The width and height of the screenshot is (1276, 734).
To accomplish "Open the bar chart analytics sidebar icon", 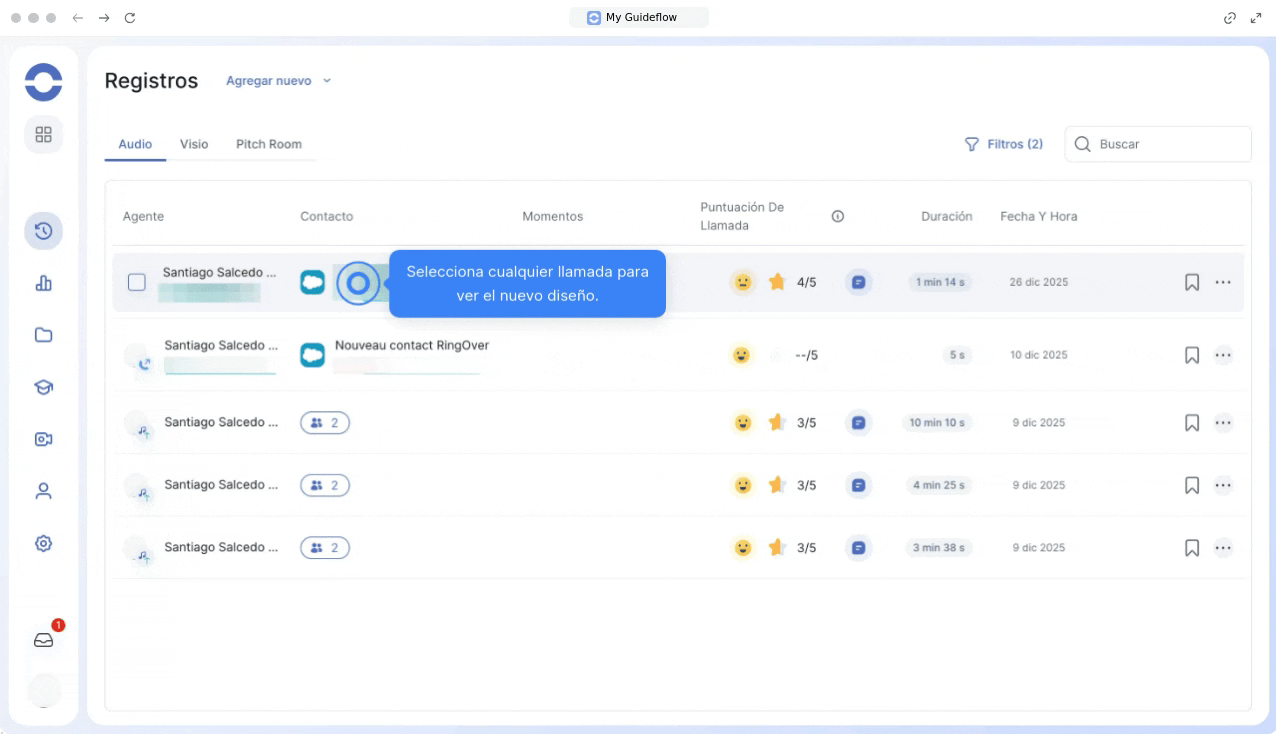I will click(43, 283).
